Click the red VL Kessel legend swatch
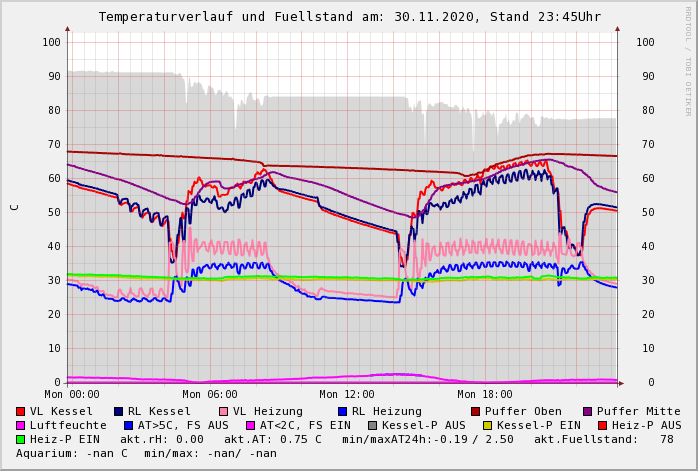The height and width of the screenshot is (471, 698). (21, 411)
